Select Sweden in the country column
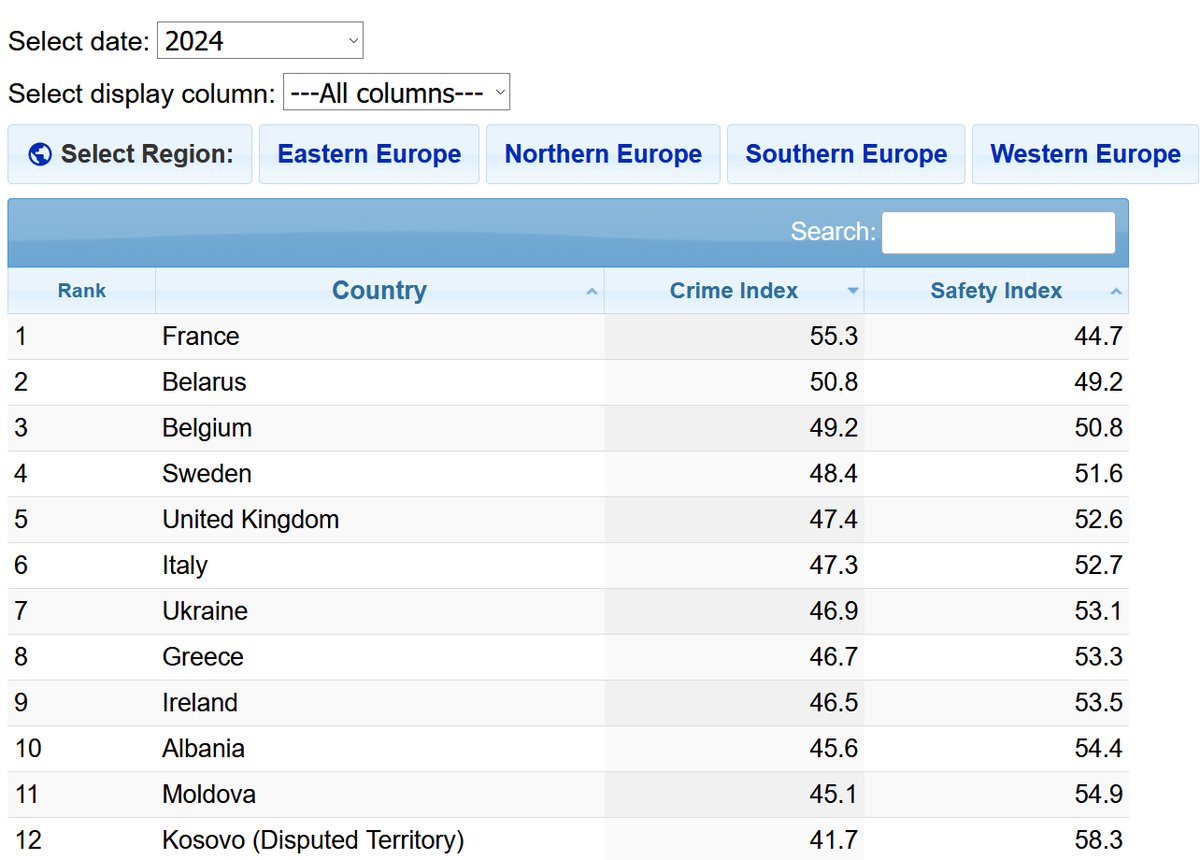 [207, 474]
